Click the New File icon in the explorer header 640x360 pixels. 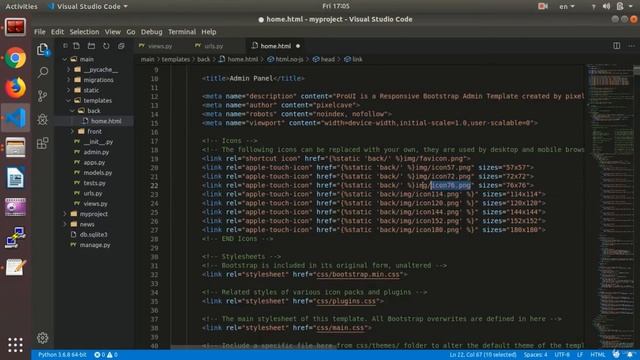pyautogui.click(x=76, y=46)
